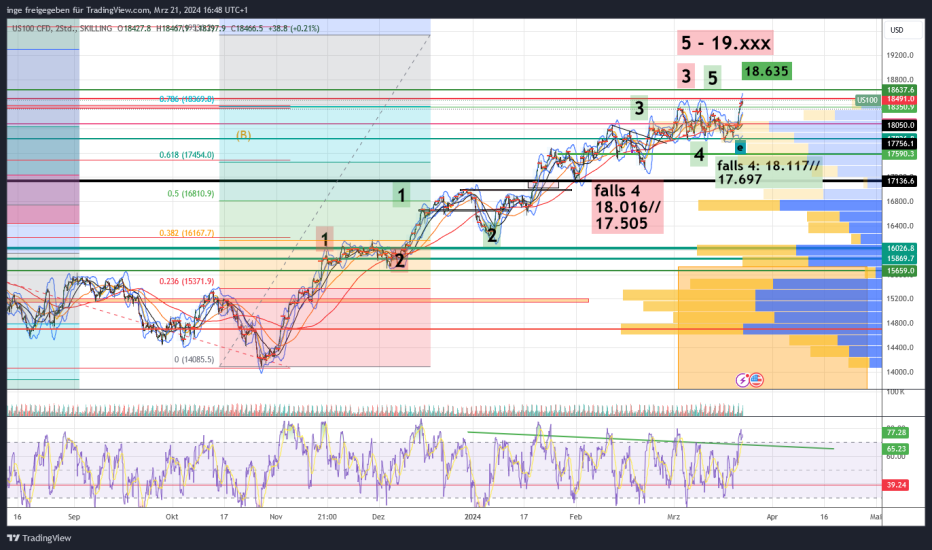Click the 77.28 RSI value label
The height and width of the screenshot is (550, 932).
coord(896,431)
